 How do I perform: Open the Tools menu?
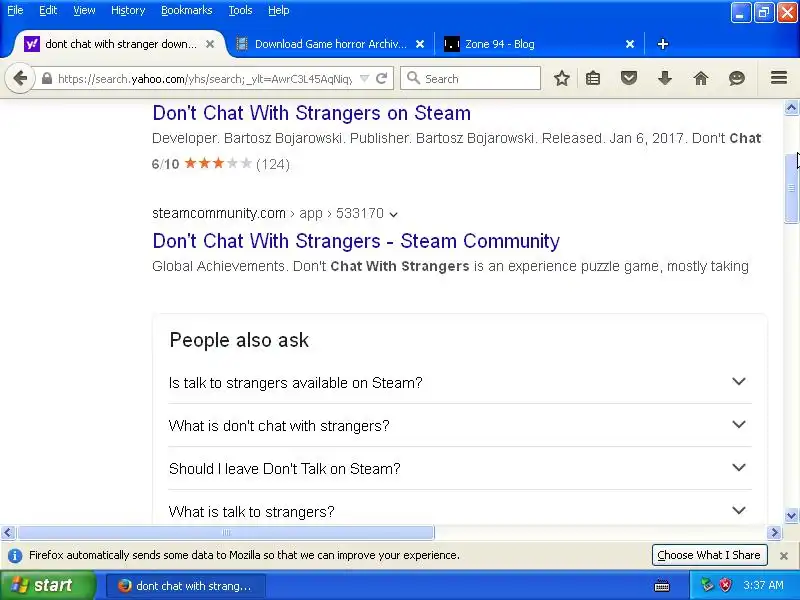[240, 10]
